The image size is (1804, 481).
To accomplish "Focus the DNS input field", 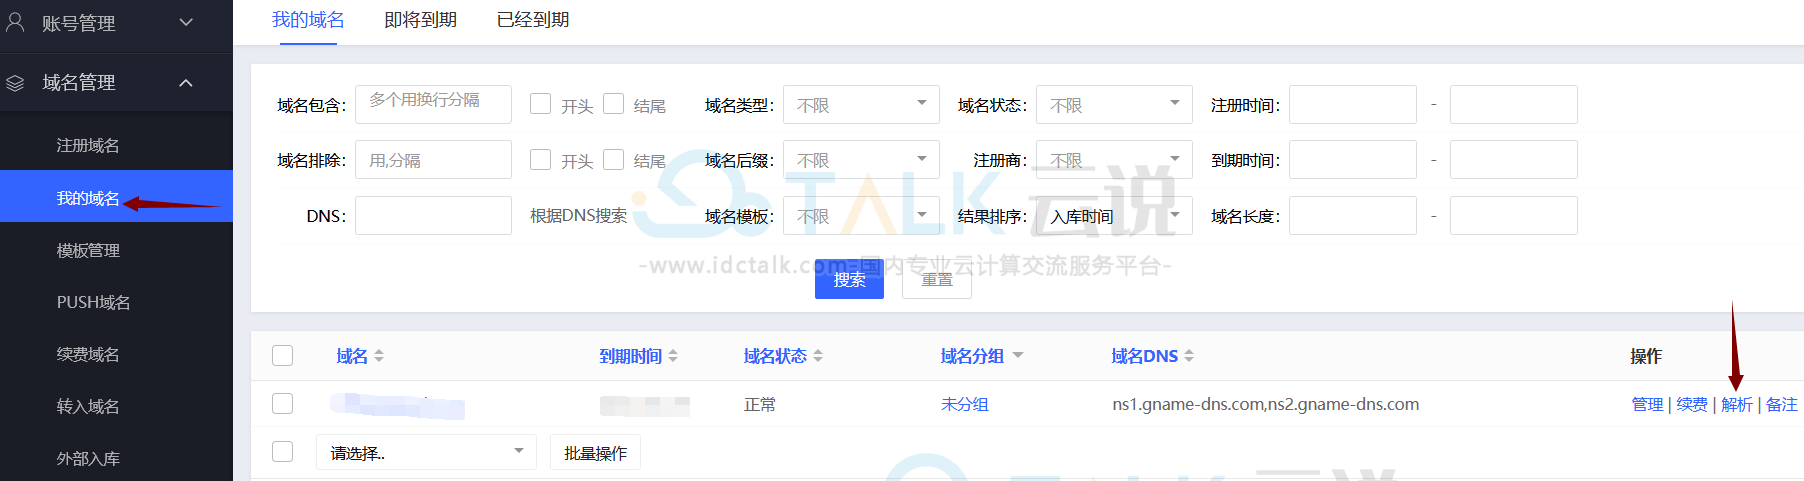I will click(x=433, y=216).
